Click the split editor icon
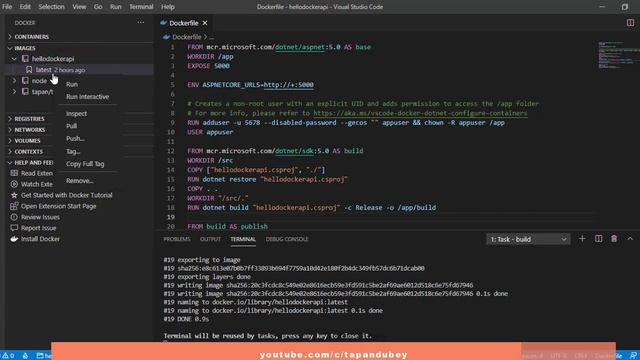This screenshot has width=640, height=360. click(630, 23)
